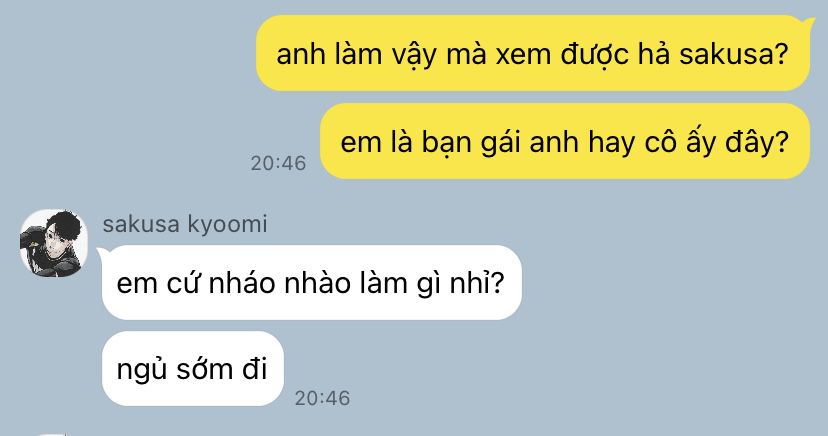Click the words "xem được" in the first yellow message
Screen dimensions: 828x436
[562, 54]
